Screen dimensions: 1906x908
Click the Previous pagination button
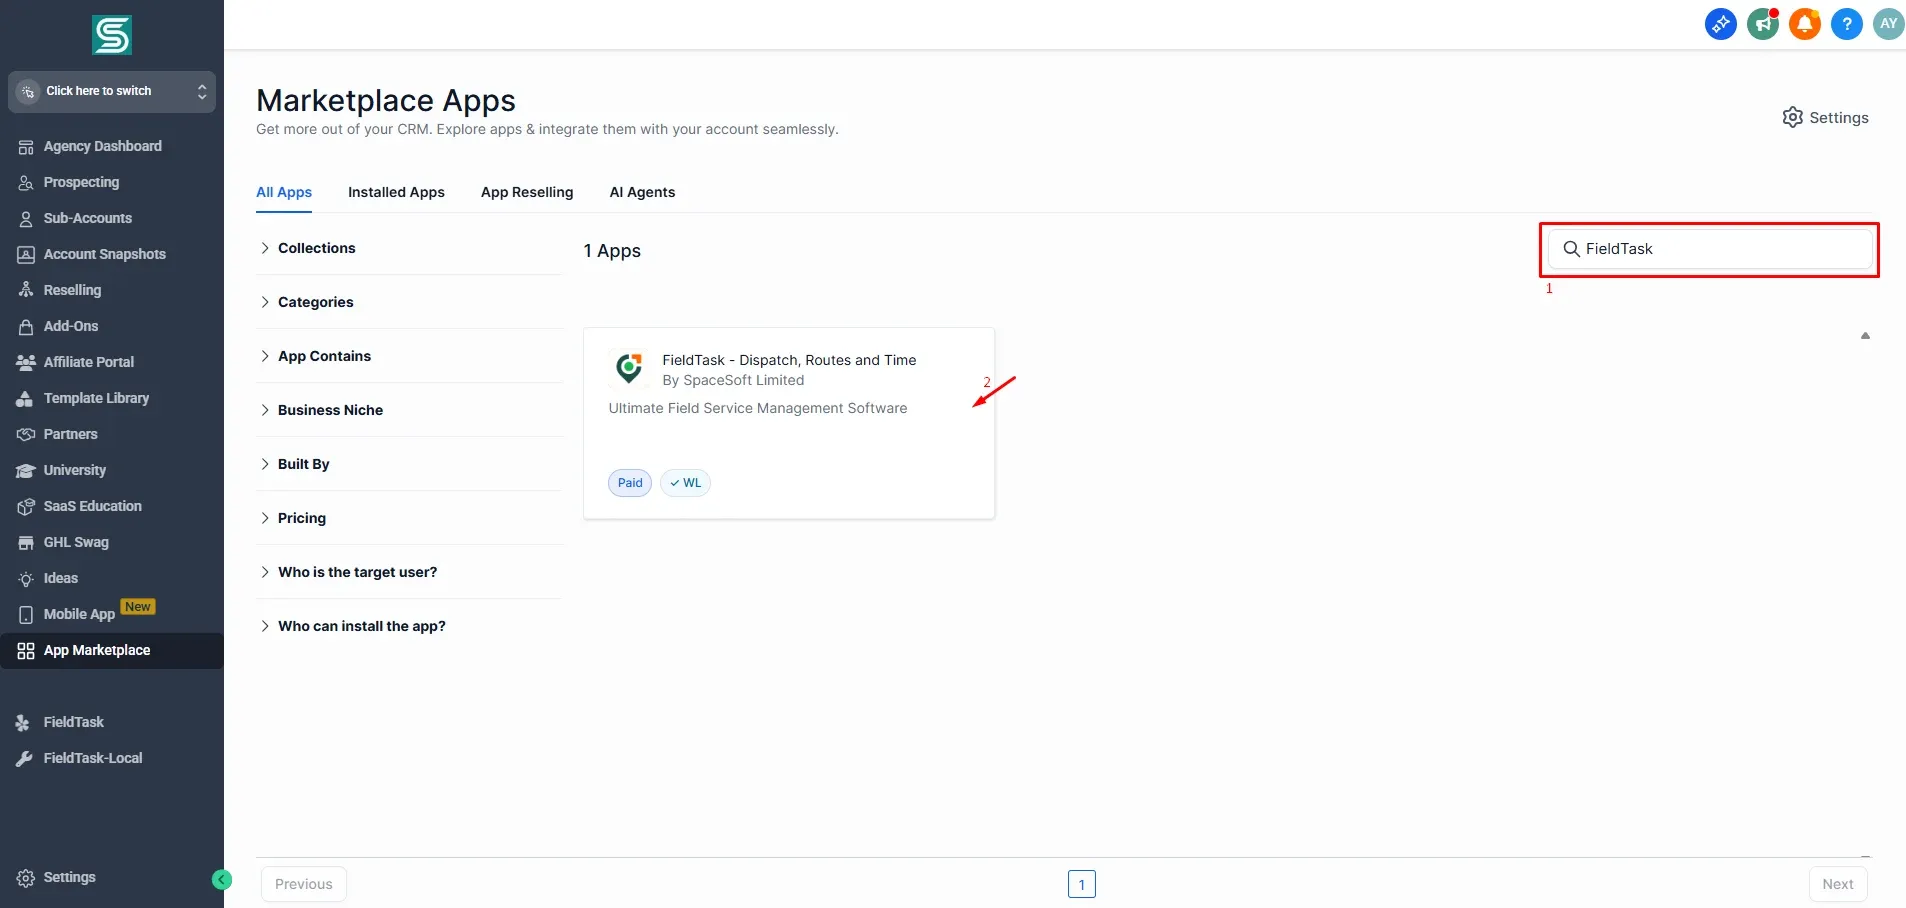point(304,884)
